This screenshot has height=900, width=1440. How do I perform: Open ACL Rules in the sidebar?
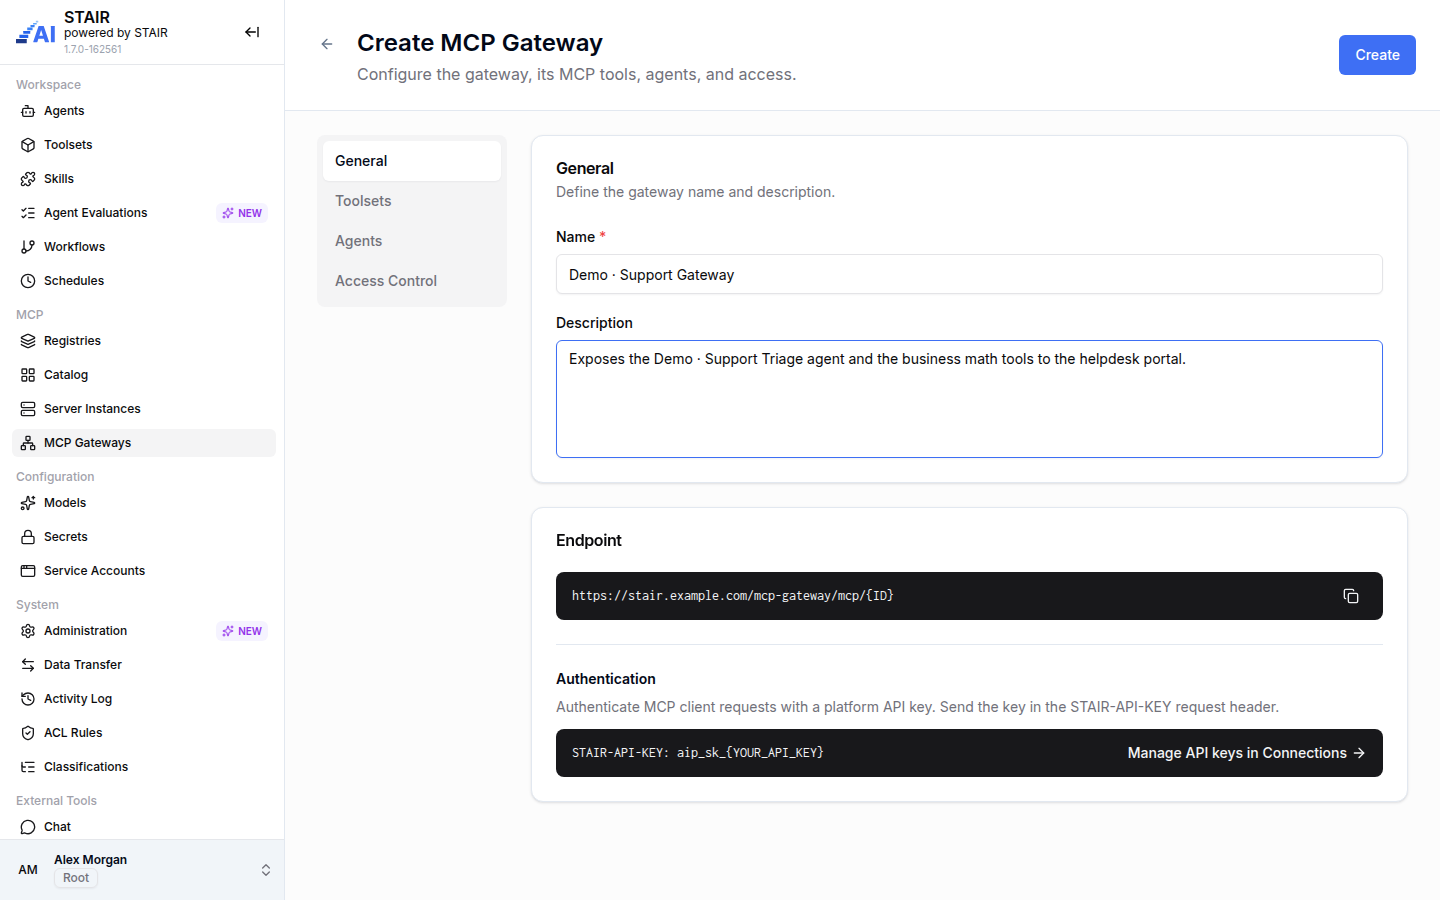pos(144,733)
